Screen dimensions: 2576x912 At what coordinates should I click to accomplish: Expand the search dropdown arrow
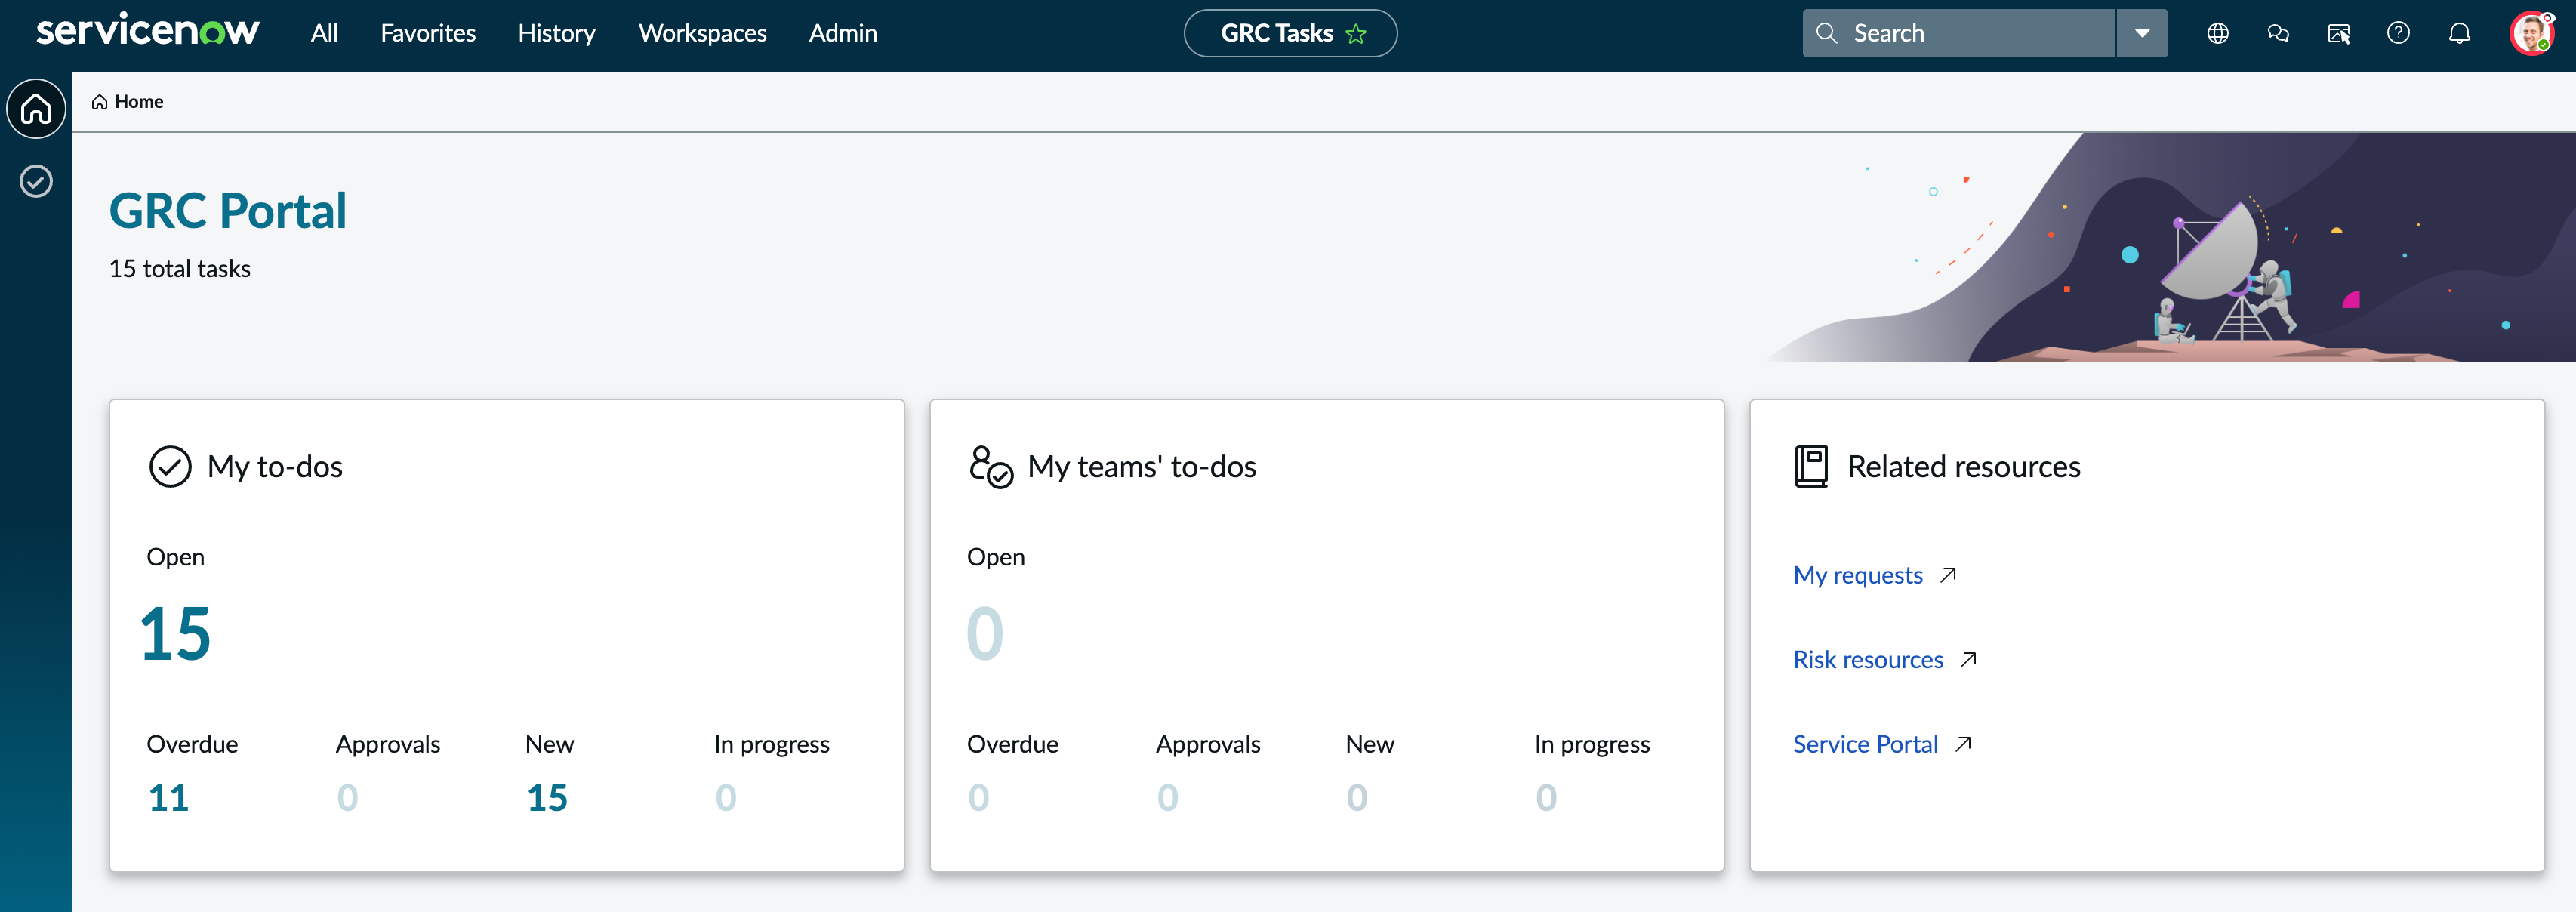pos(2142,33)
